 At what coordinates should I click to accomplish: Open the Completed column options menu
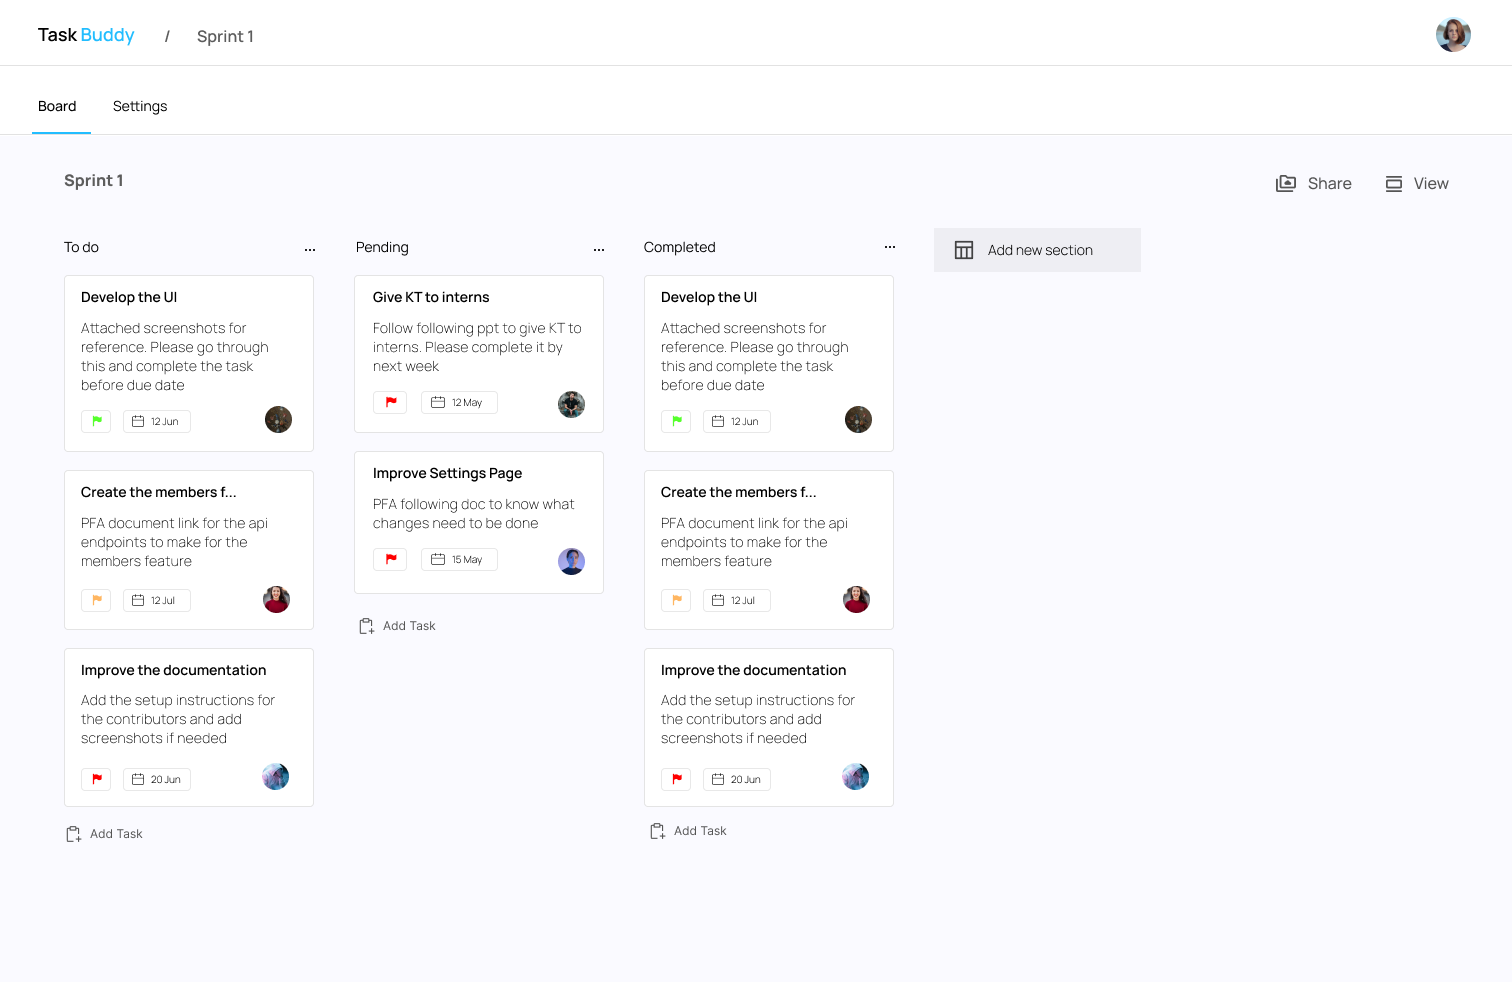pos(889,247)
